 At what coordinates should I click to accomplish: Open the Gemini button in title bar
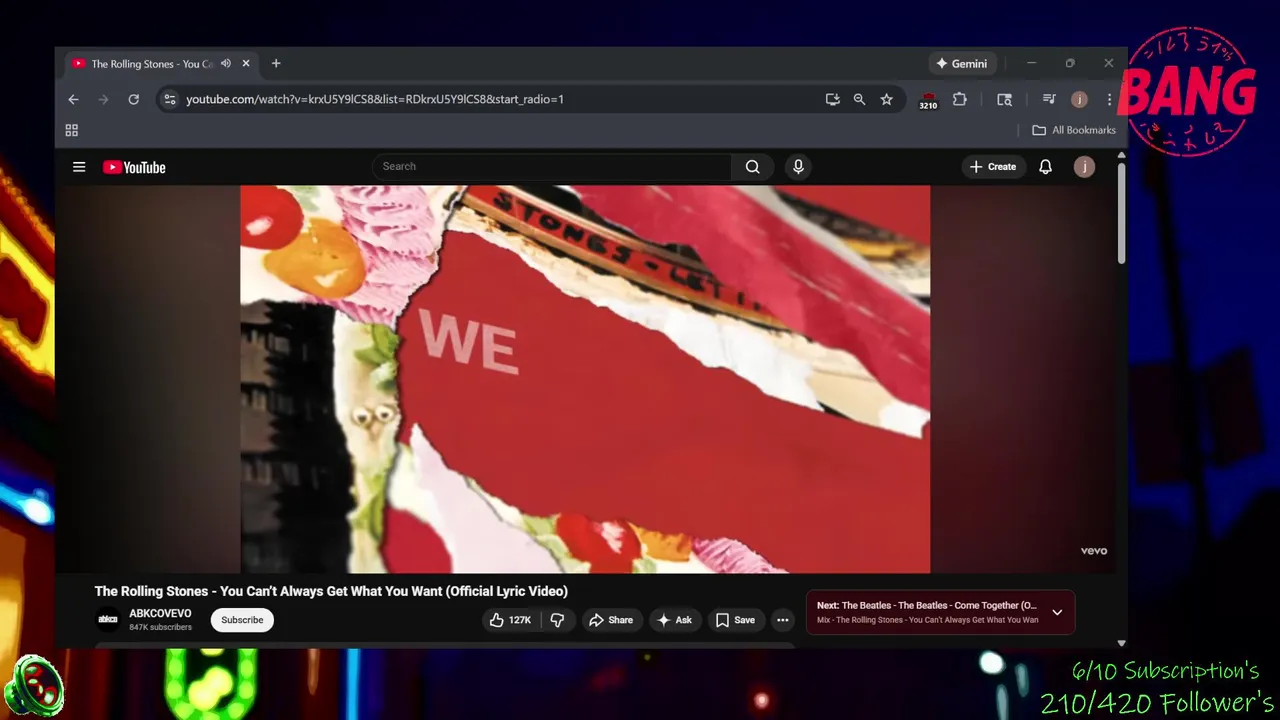[x=961, y=63]
